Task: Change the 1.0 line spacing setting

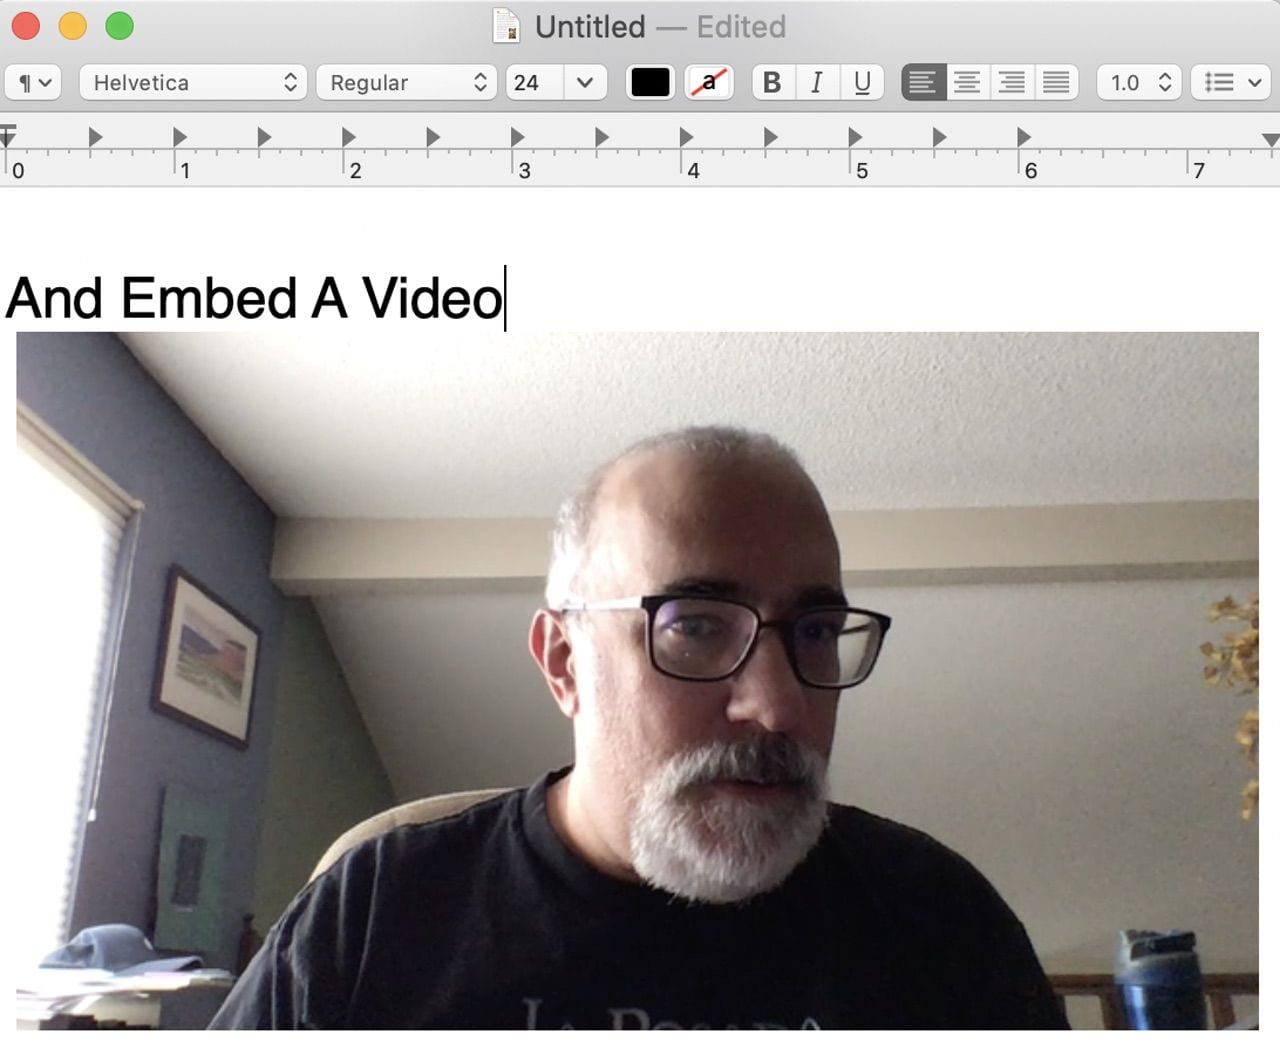Action: (1139, 83)
